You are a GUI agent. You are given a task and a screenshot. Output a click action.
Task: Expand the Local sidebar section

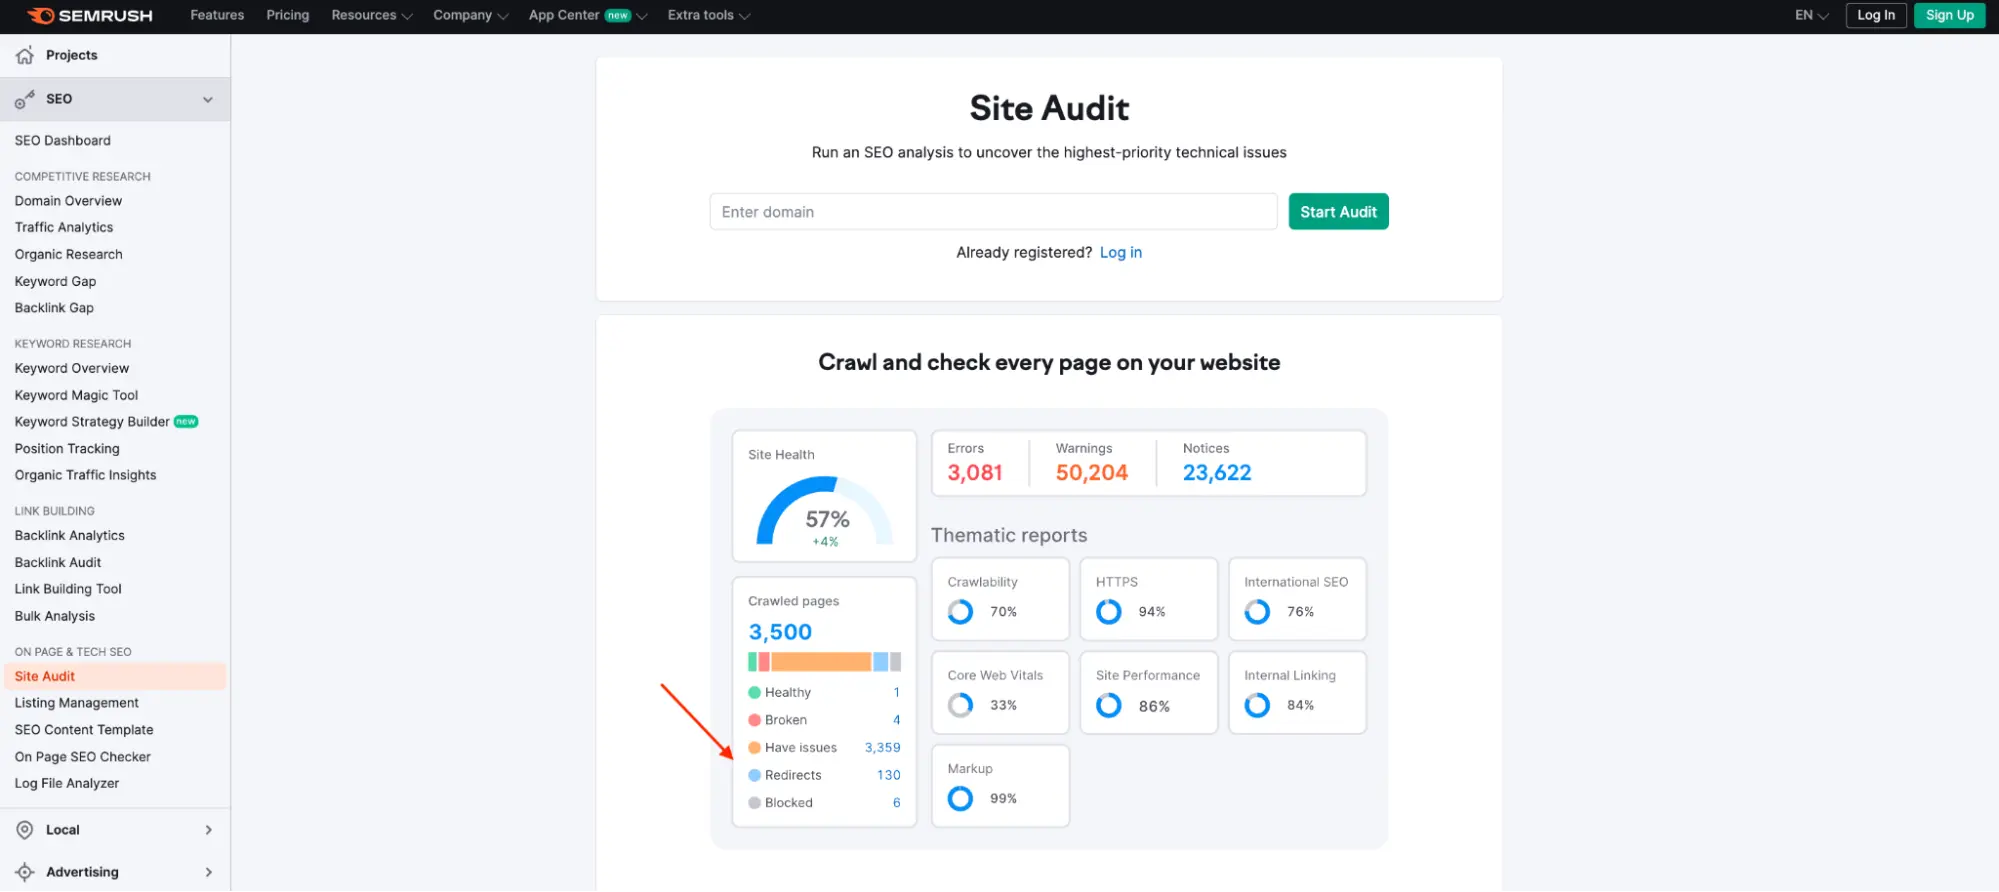pos(208,830)
